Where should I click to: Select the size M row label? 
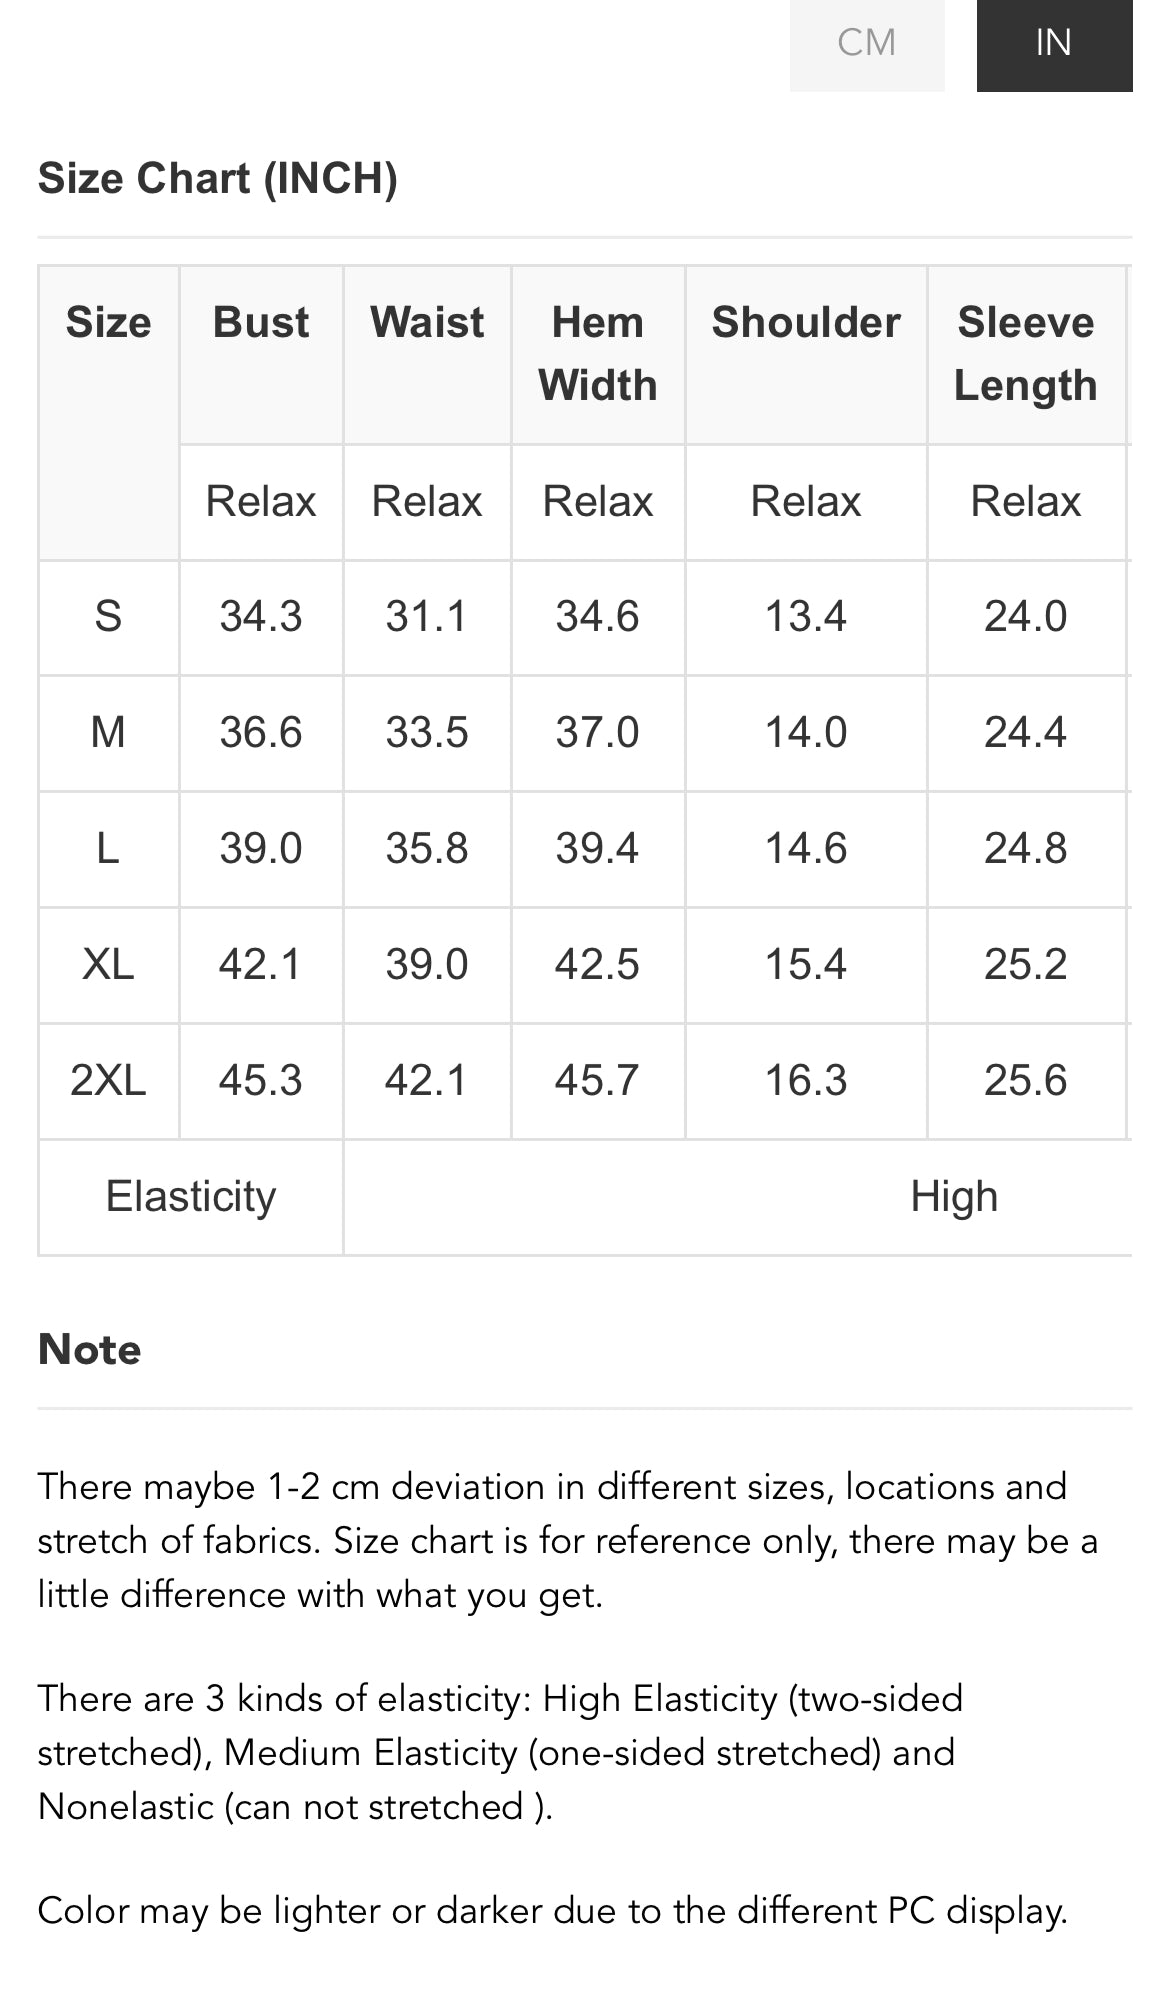click(x=108, y=733)
